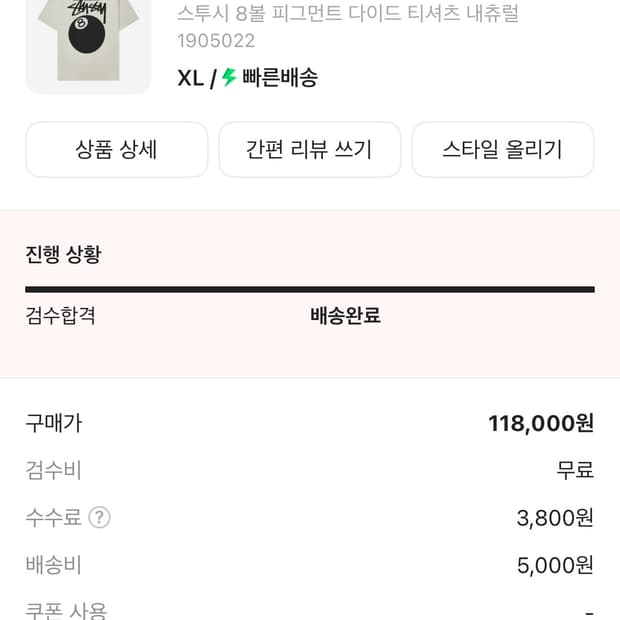Click the 118,000원 purchase price amount
620x620 pixels.
(x=540, y=423)
